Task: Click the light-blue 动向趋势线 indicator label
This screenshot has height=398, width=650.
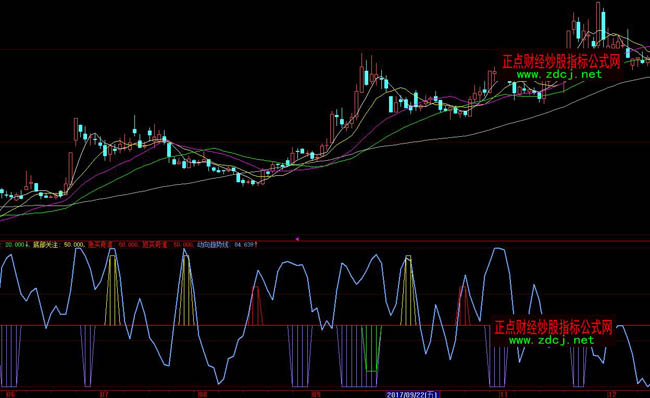Action: coord(212,245)
